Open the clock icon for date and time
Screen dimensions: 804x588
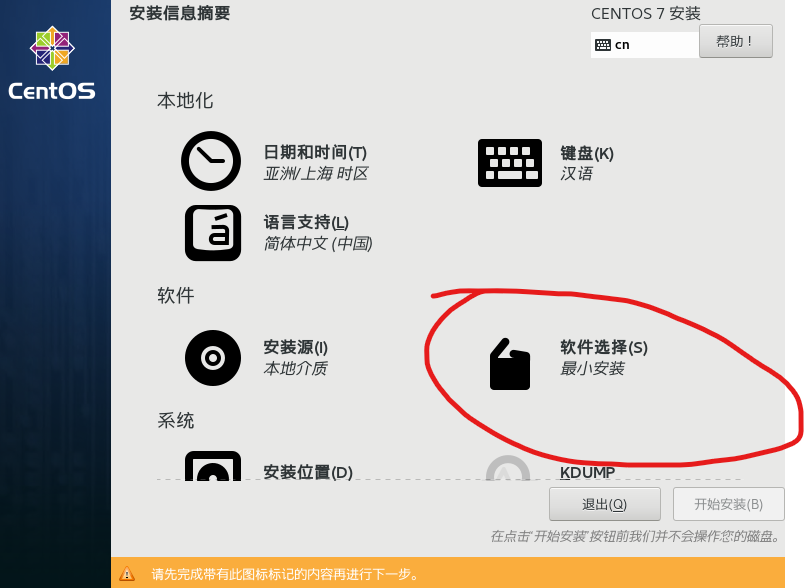coord(211,161)
